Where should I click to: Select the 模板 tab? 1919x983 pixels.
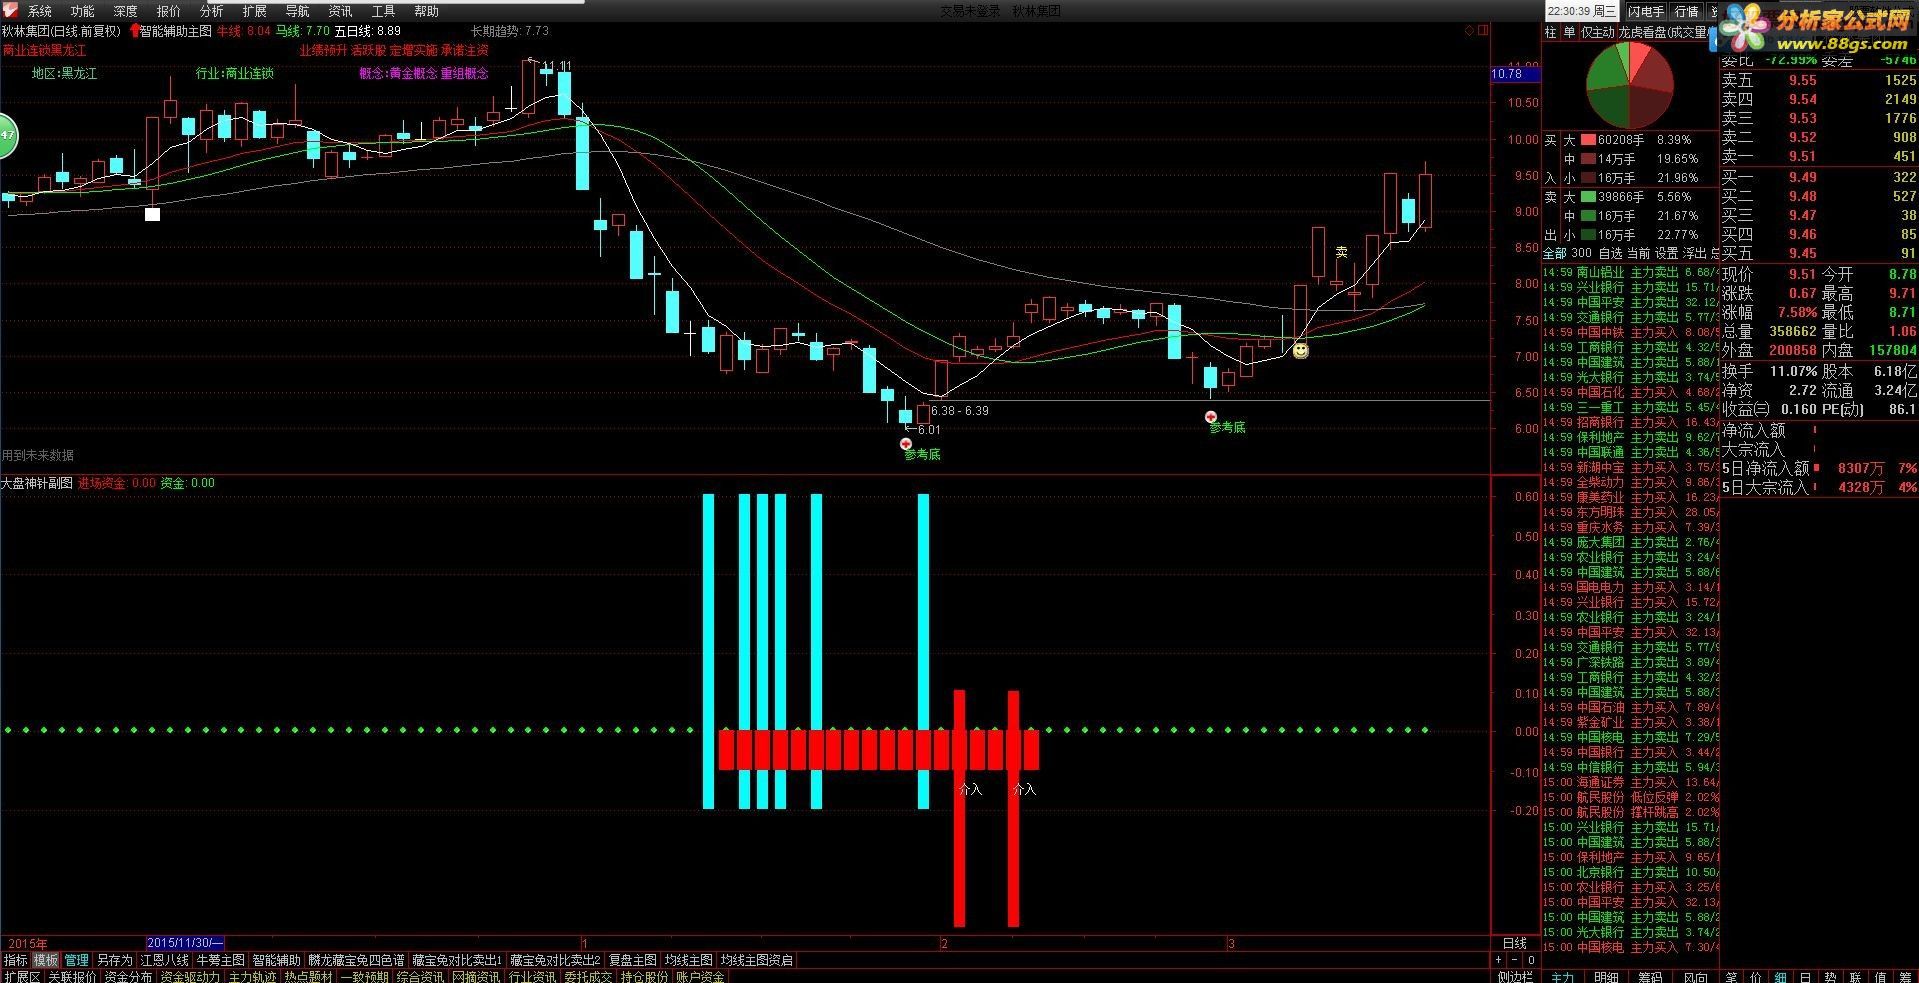[46, 960]
